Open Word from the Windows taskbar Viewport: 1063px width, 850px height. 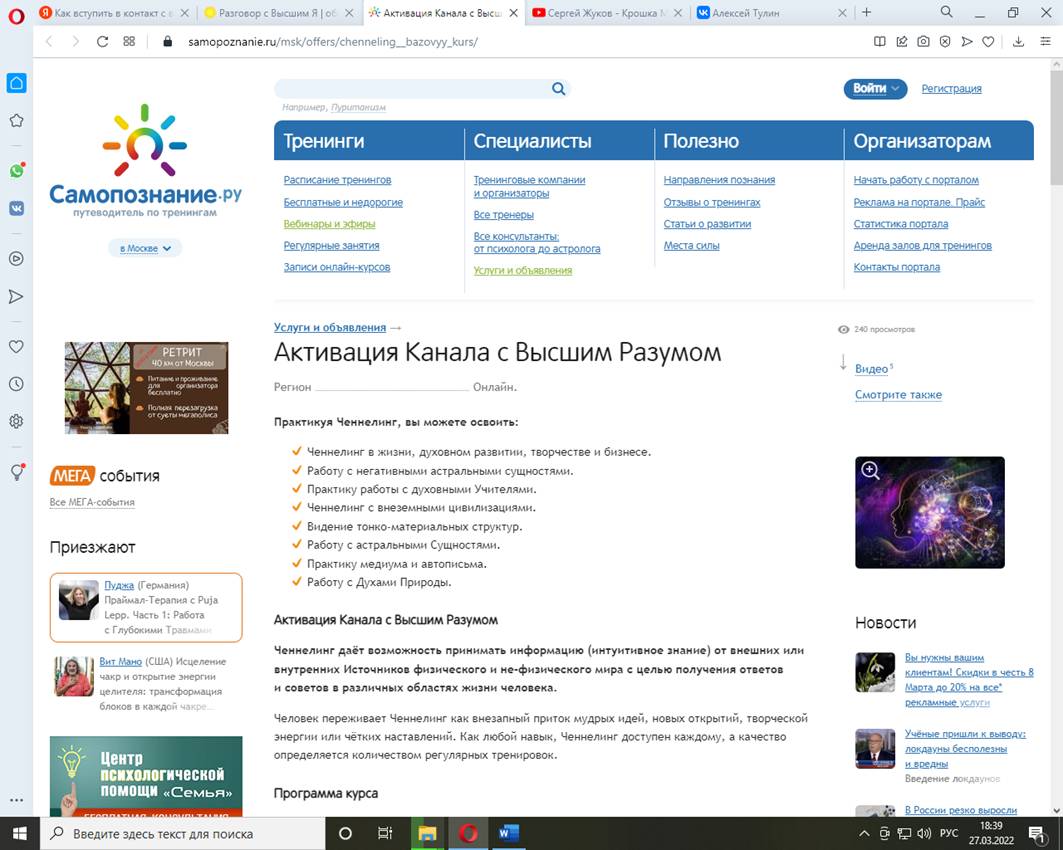(507, 833)
